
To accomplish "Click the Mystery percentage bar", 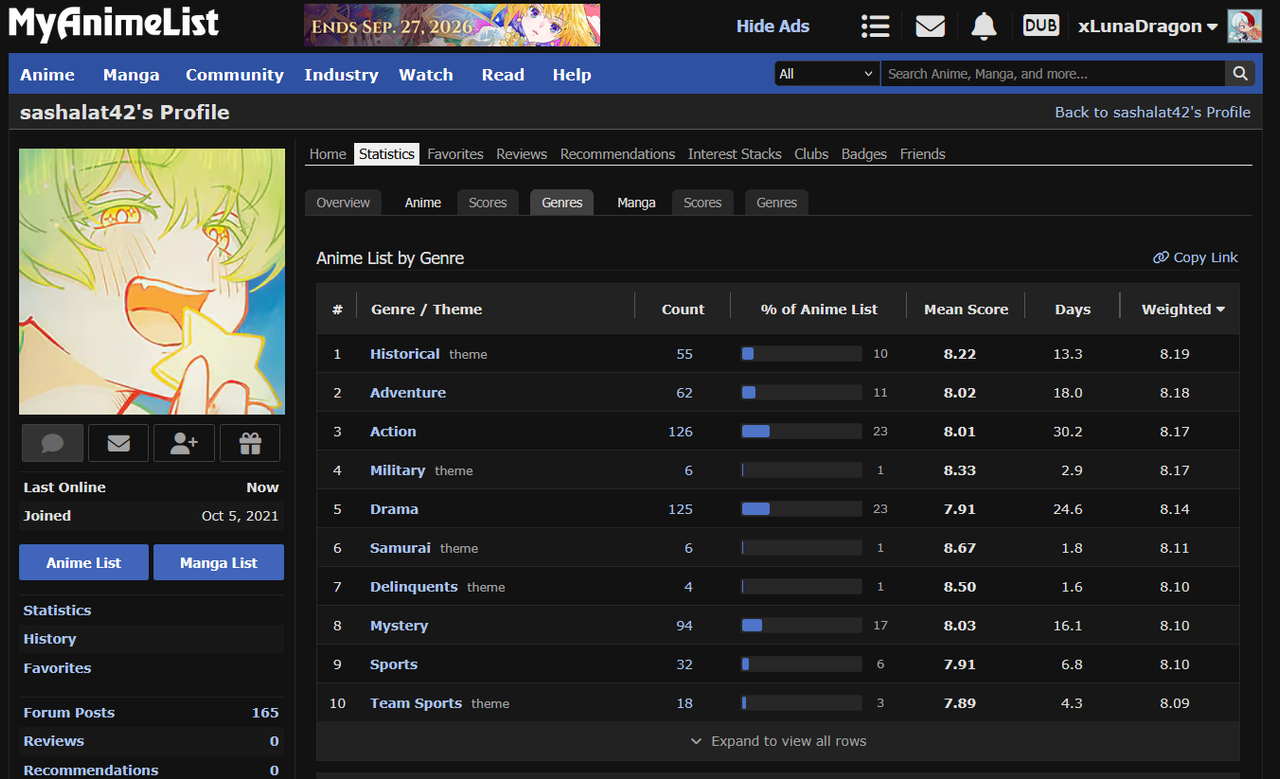I will click(x=801, y=625).
